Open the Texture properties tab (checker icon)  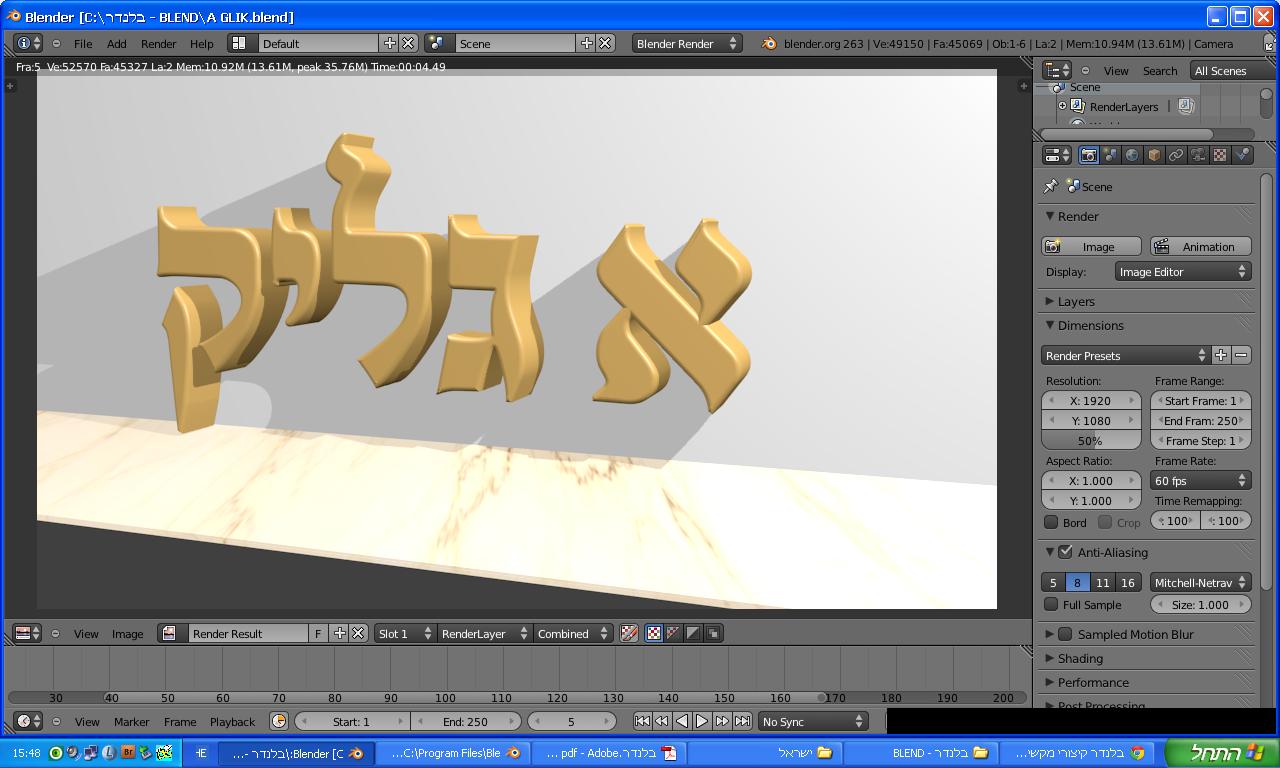click(x=1220, y=155)
